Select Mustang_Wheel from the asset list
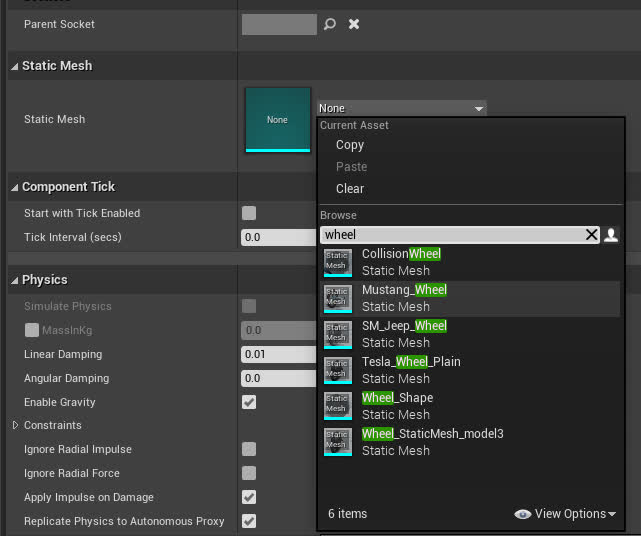The image size is (641, 536). [x=404, y=298]
